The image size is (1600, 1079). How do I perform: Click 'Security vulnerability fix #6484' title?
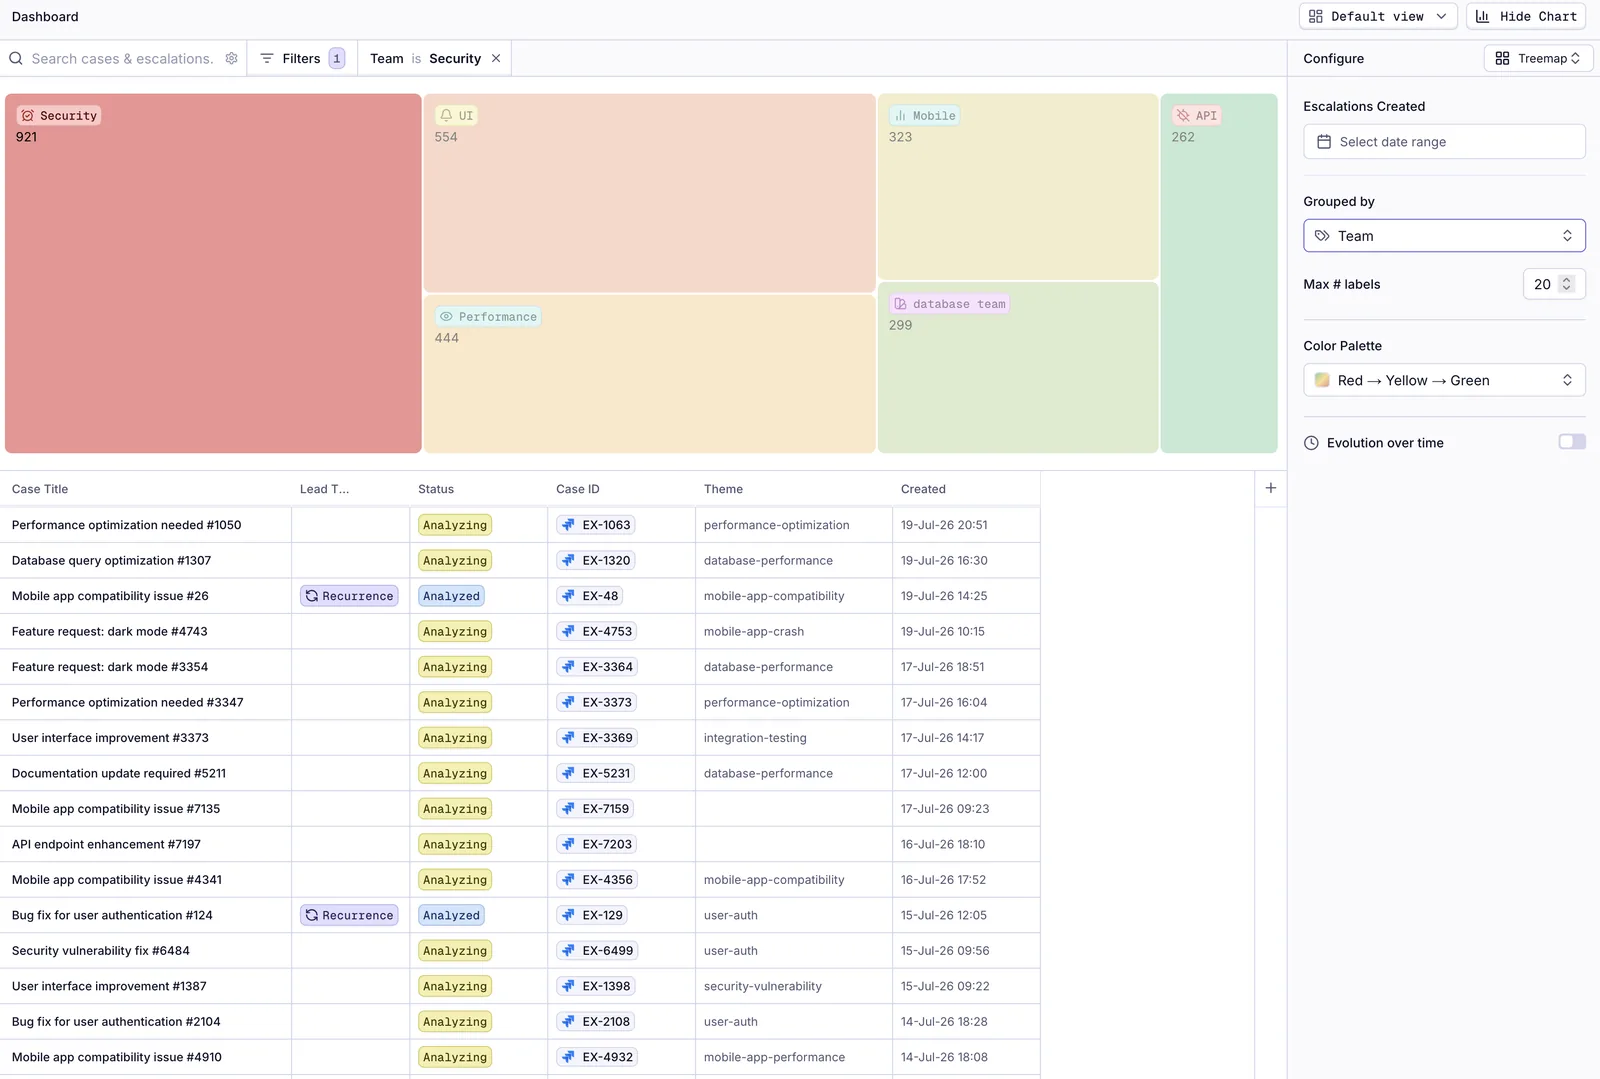(101, 951)
